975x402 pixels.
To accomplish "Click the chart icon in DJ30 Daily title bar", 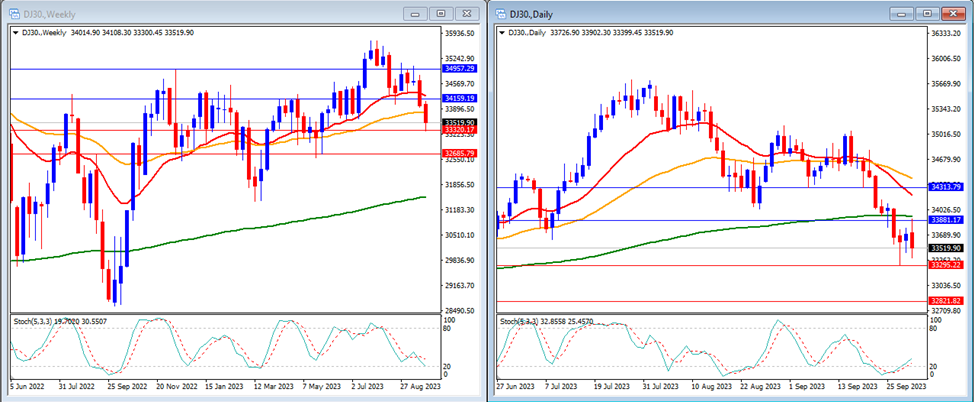I will coord(499,13).
